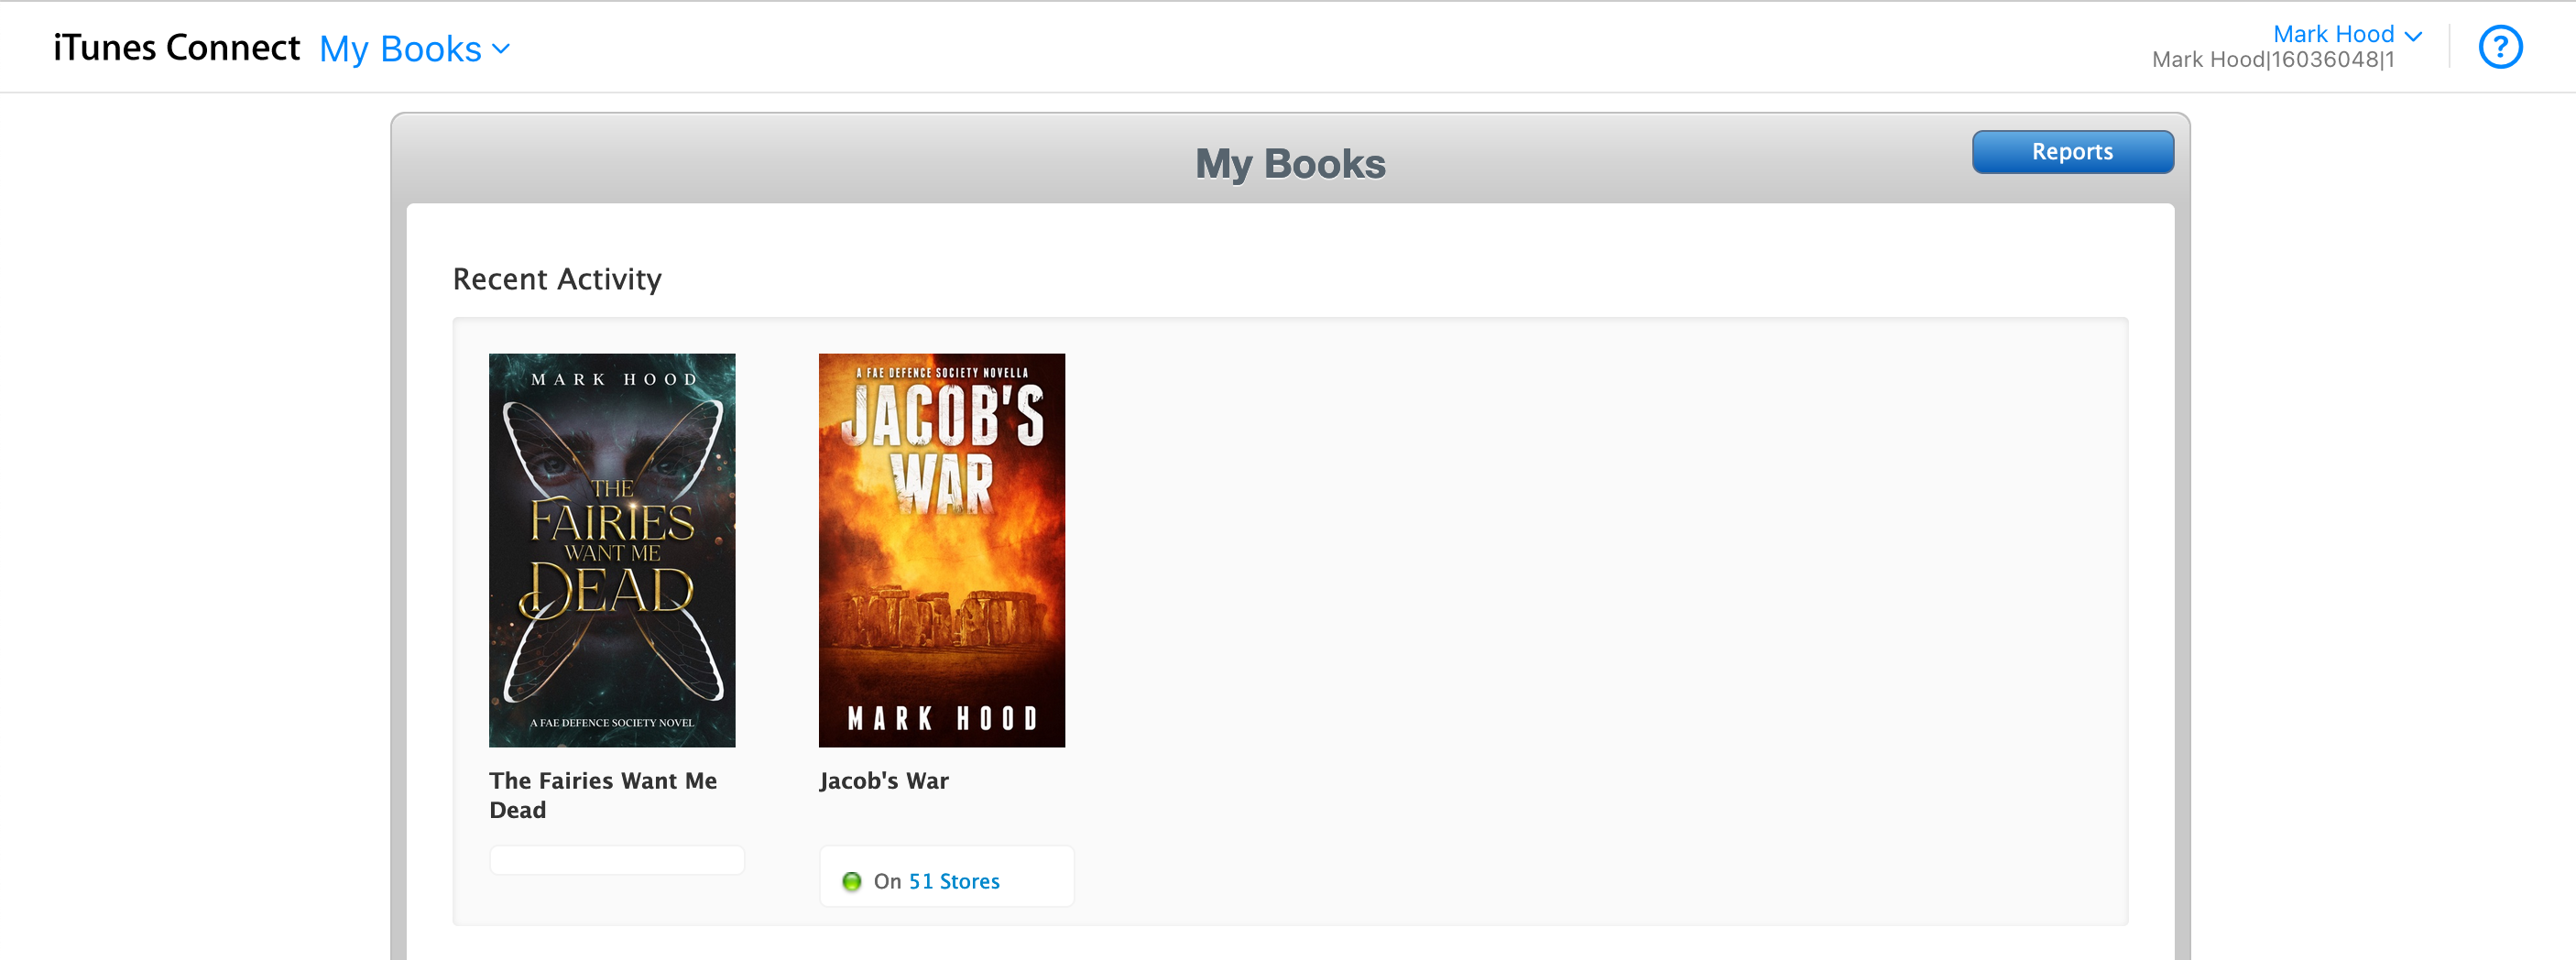Click the Stonehenge image on Jacob's War cover
Viewport: 2576px width, 960px height.
pyautogui.click(x=941, y=615)
